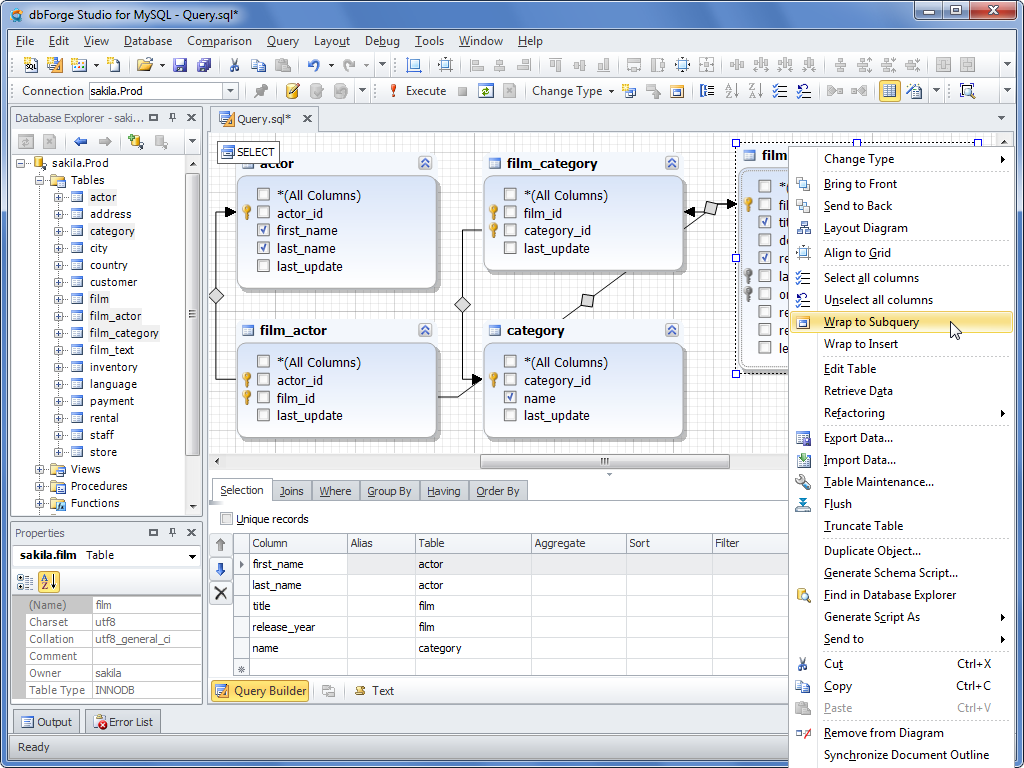Image resolution: width=1024 pixels, height=768 pixels.
Task: Click the New SQL document icon
Action: pos(30,65)
